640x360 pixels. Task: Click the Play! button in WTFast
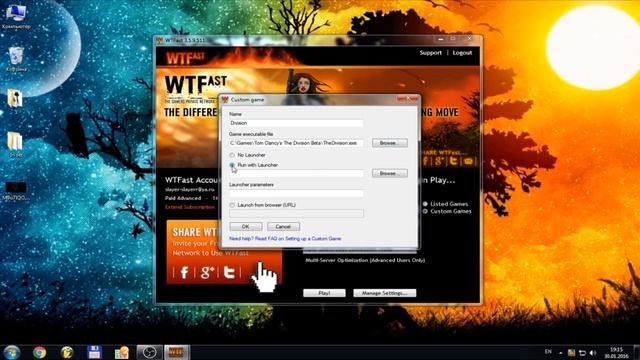(324, 293)
